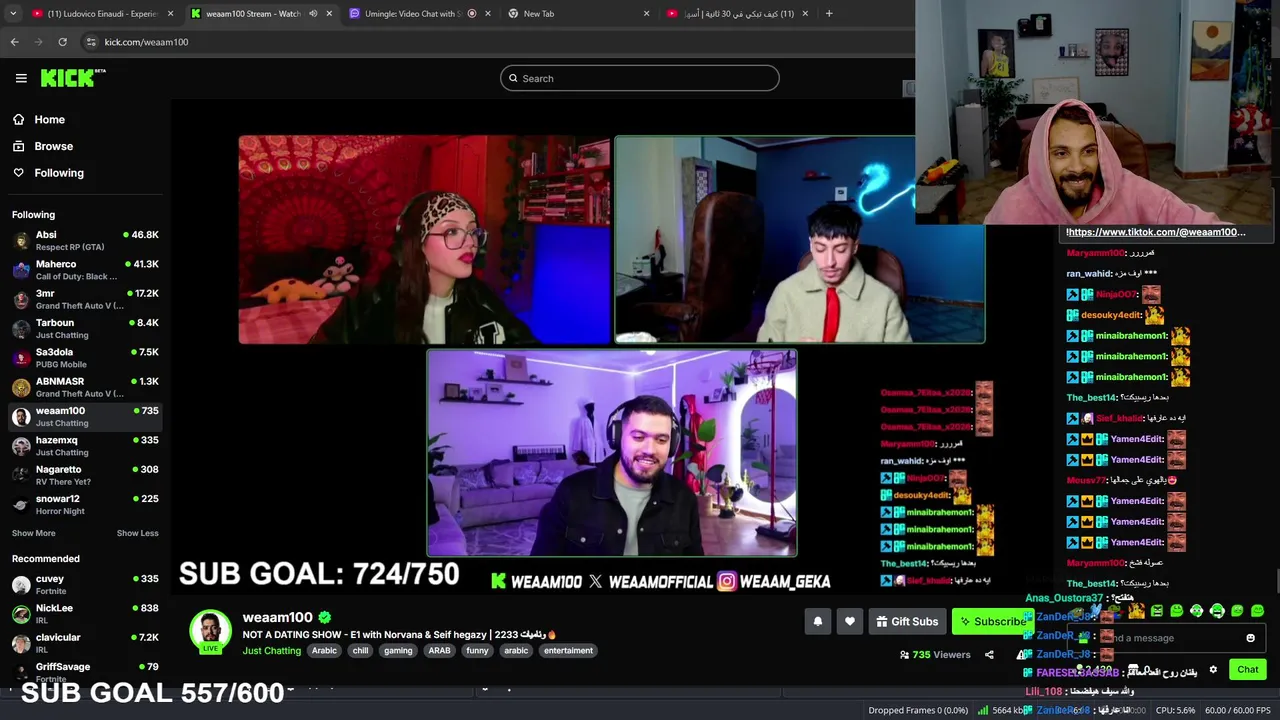Expand Following list with Show More
Image resolution: width=1280 pixels, height=720 pixels.
[34, 533]
